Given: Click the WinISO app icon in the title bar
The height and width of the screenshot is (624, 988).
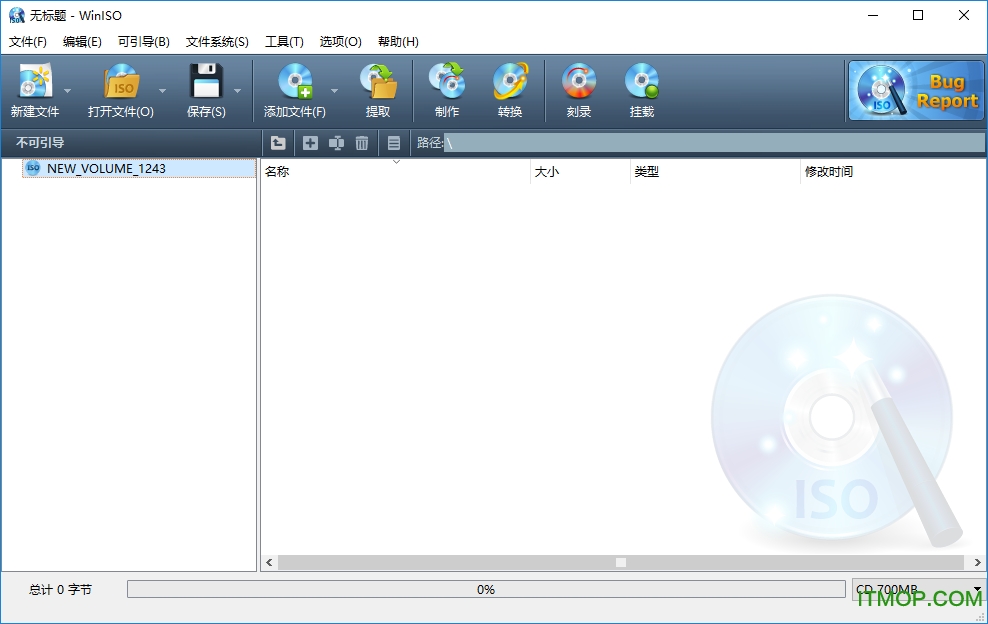Looking at the screenshot, I should [x=16, y=15].
